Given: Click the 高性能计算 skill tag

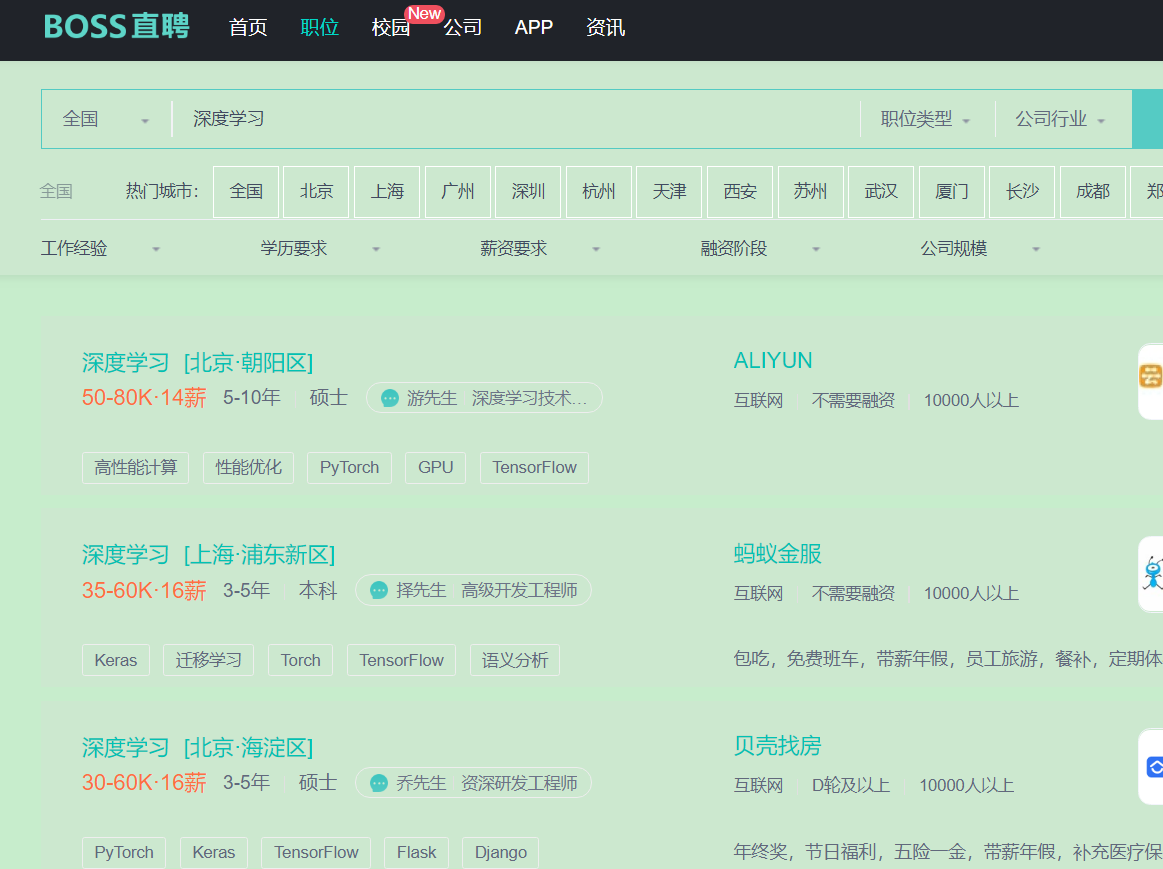Looking at the screenshot, I should (x=136, y=468).
